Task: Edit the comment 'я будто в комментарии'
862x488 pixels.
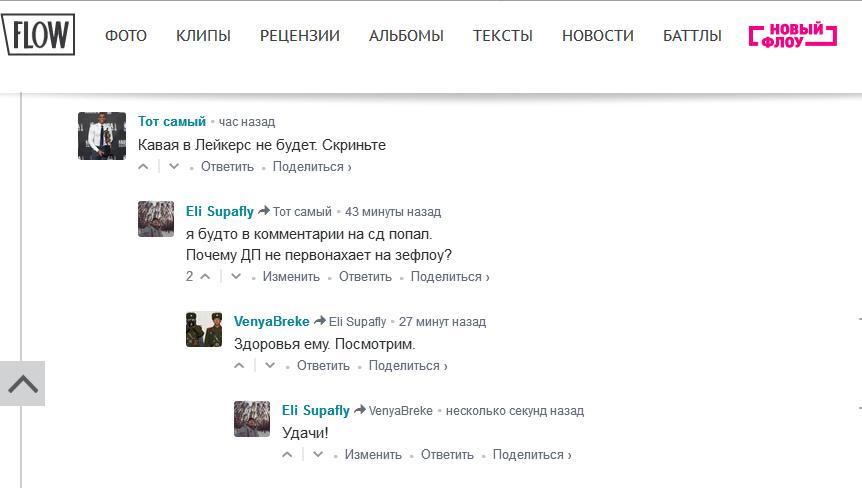Action: pos(291,276)
